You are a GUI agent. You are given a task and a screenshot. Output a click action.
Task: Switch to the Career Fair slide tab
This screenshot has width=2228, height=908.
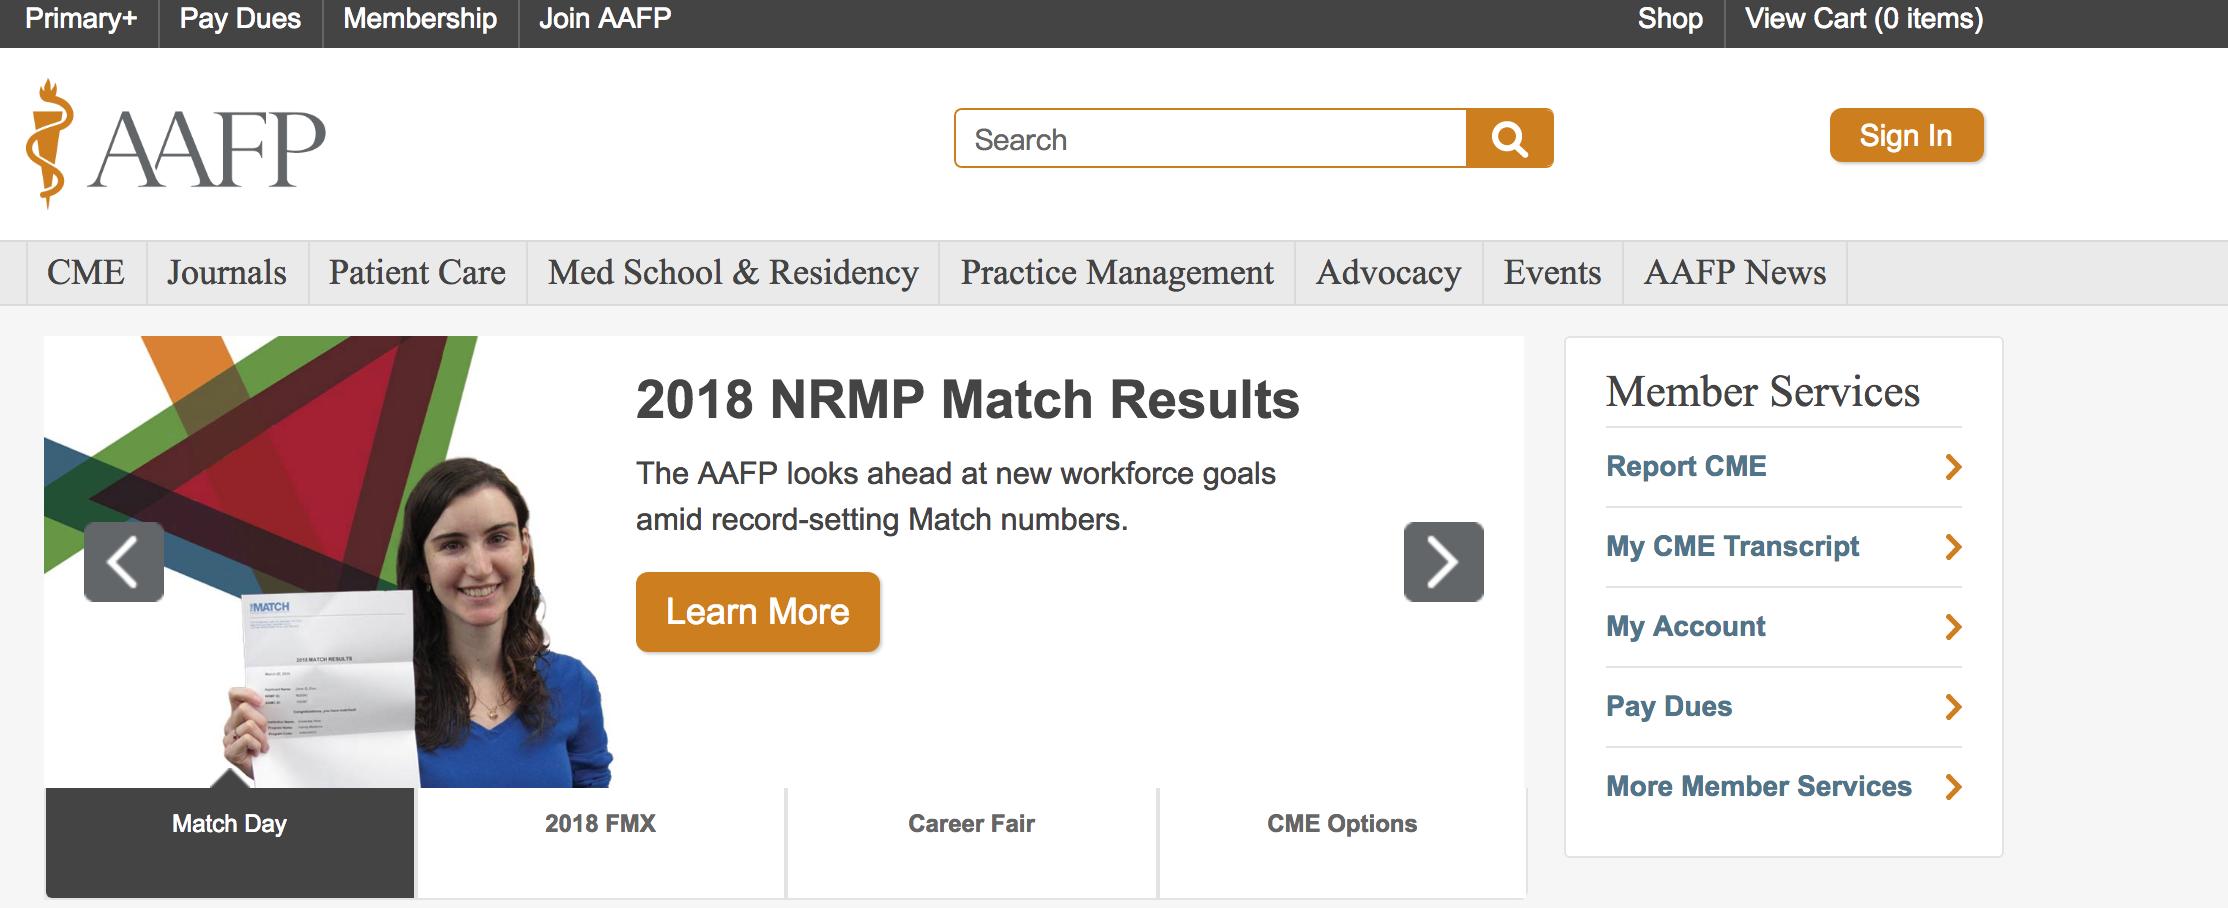971,824
